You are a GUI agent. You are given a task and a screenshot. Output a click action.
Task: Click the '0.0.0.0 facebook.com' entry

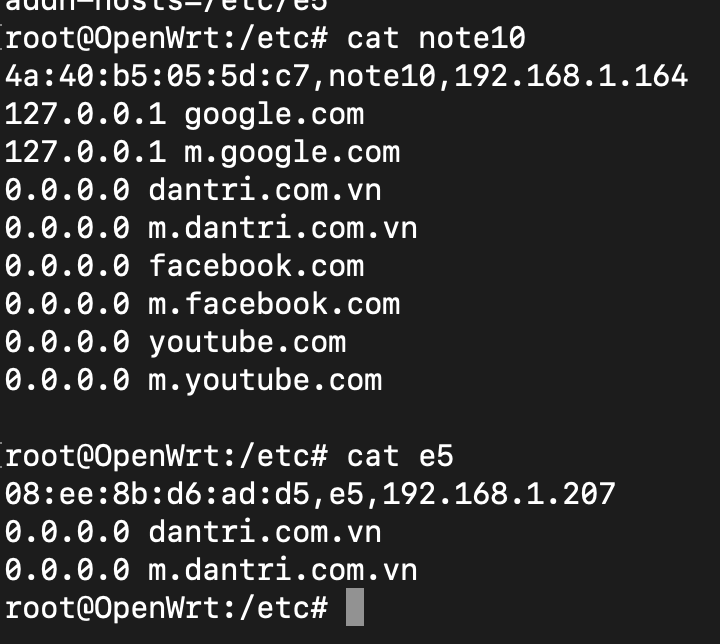point(185,266)
